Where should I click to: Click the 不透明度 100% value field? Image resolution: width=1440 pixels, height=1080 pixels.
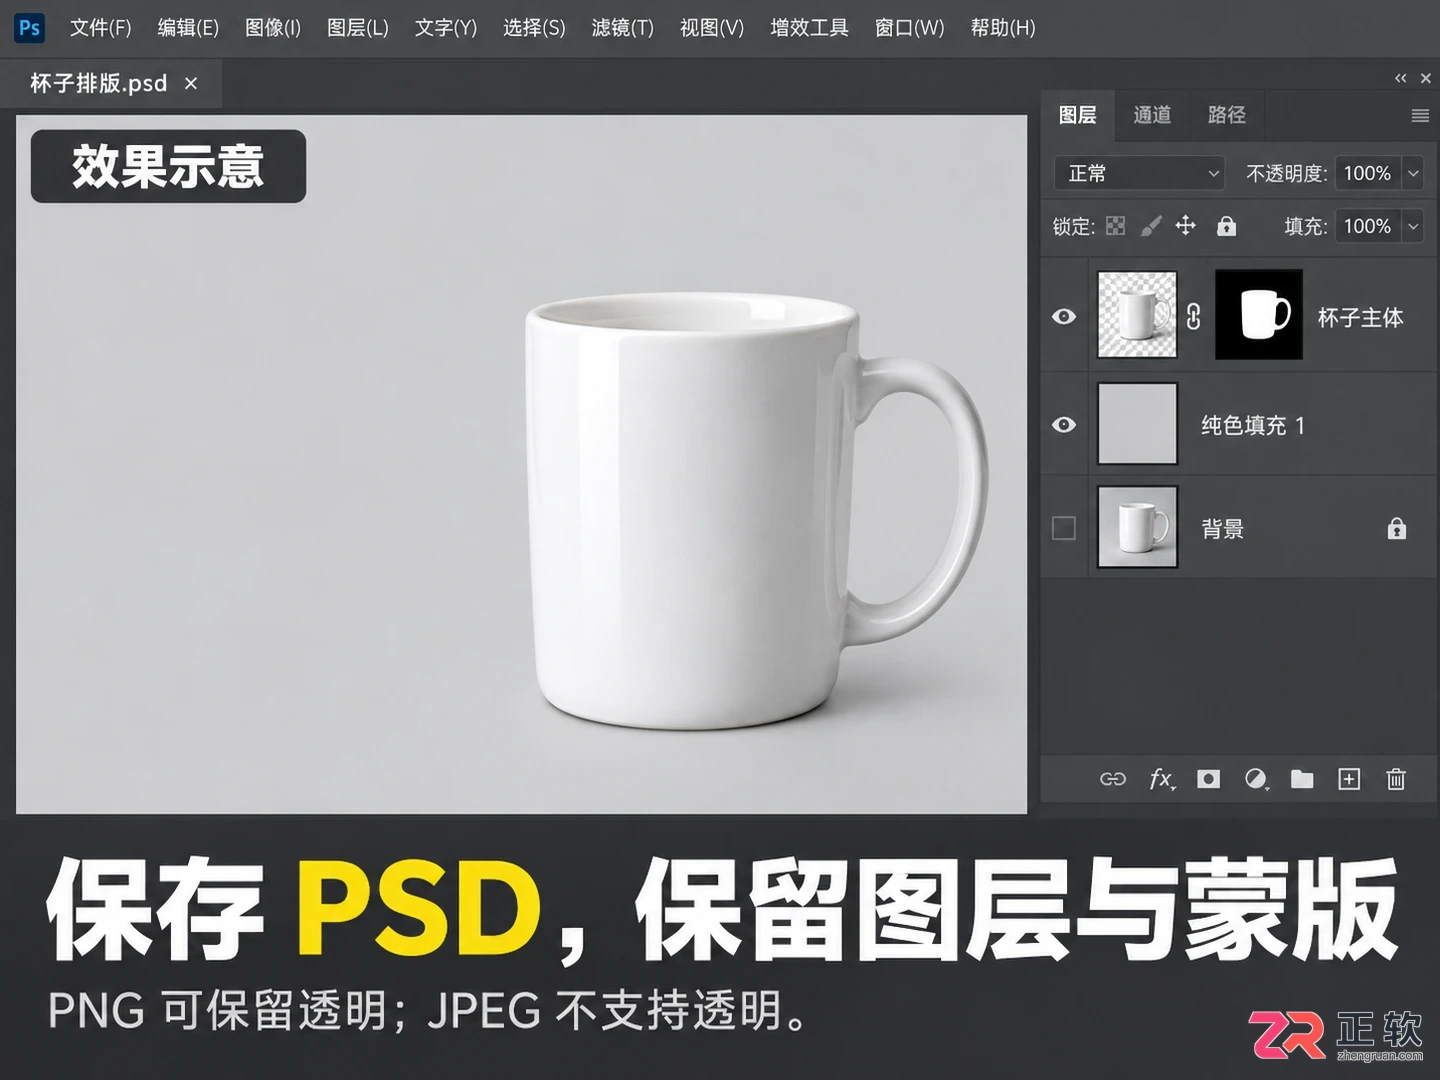pos(1367,173)
